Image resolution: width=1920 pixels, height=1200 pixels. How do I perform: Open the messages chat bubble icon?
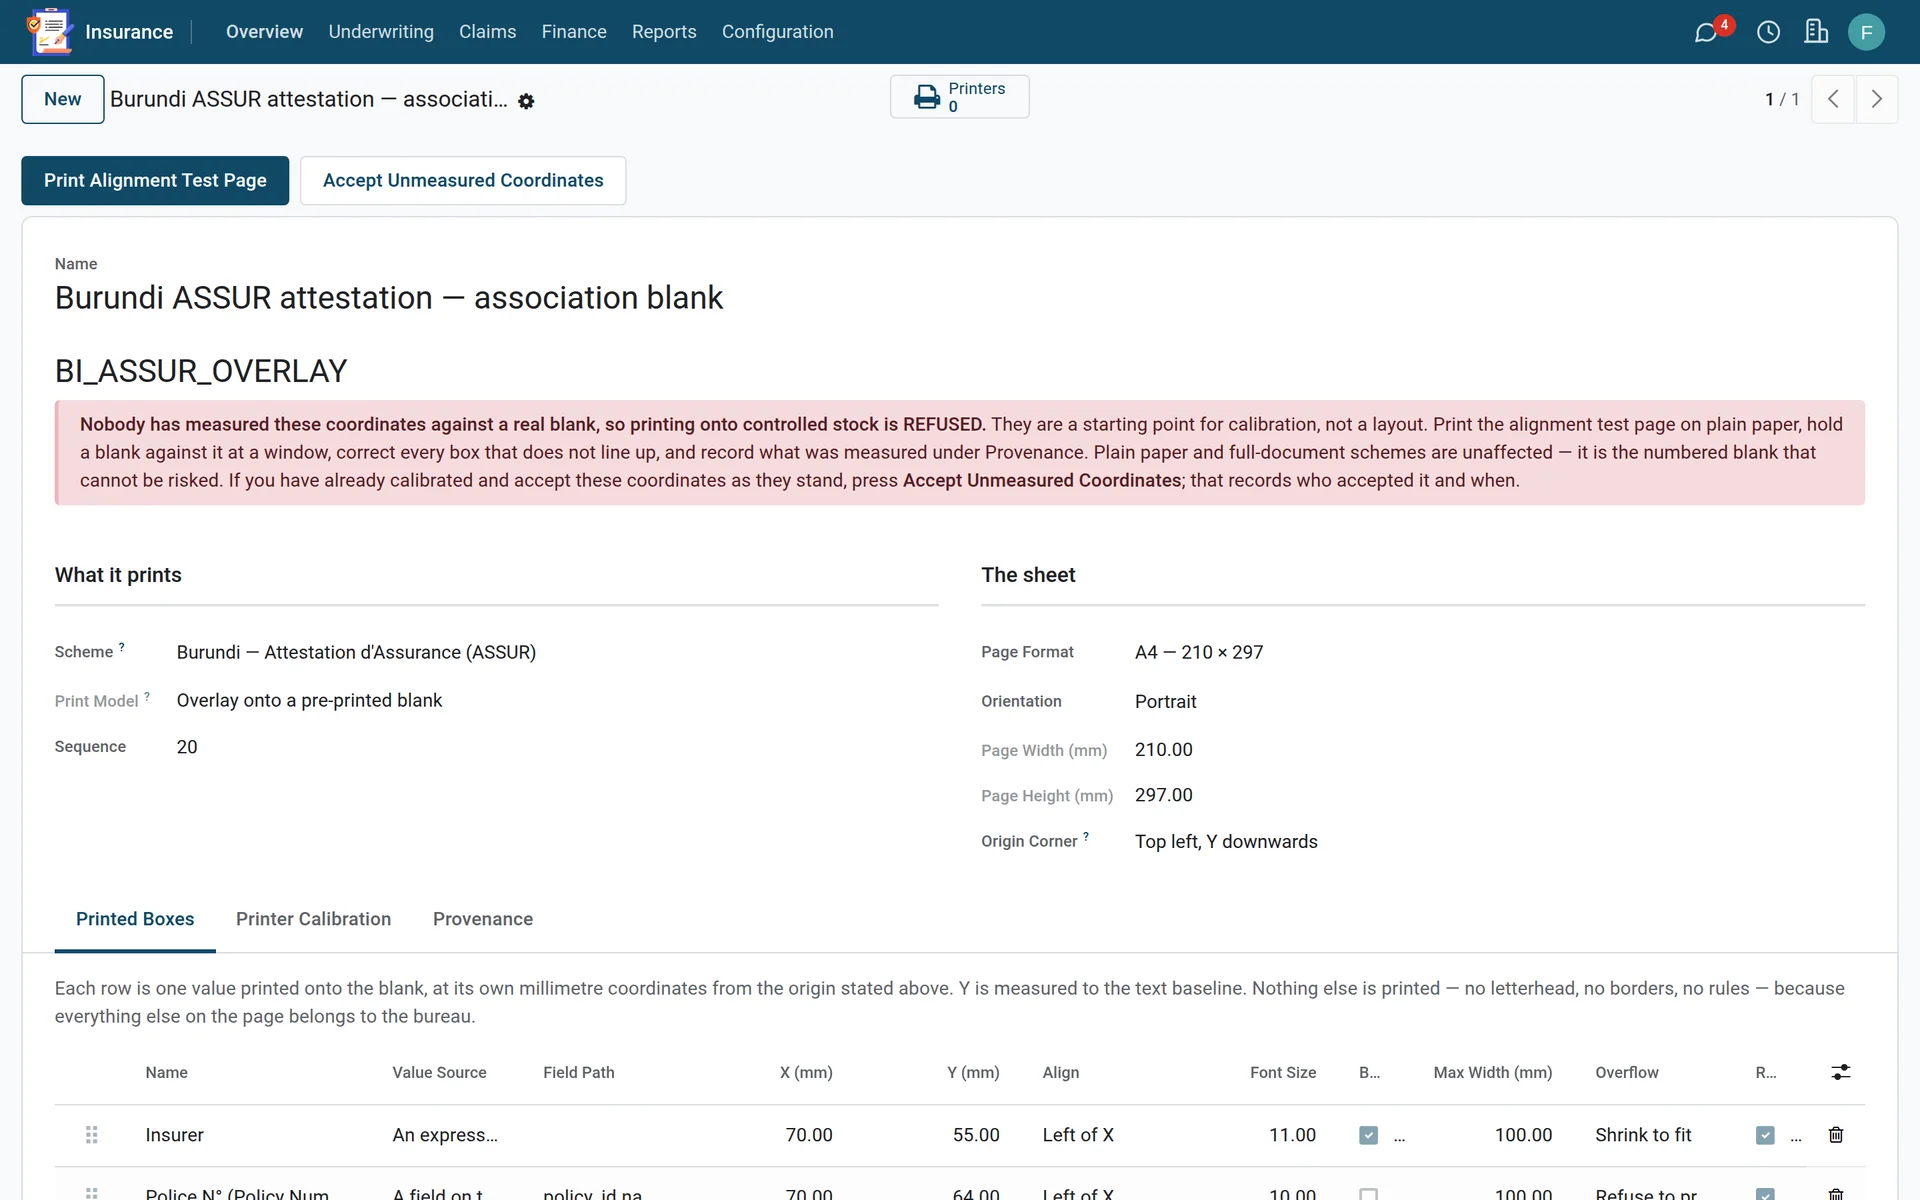click(1706, 33)
